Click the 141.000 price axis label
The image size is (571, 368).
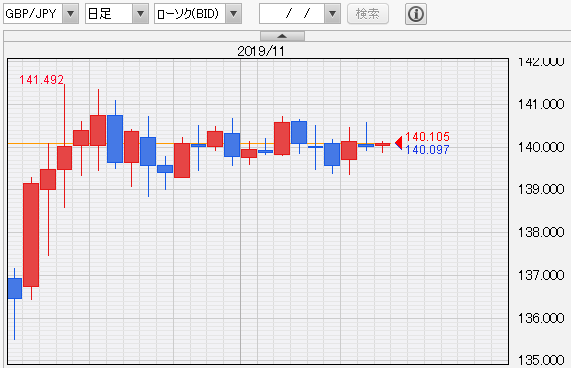541,104
